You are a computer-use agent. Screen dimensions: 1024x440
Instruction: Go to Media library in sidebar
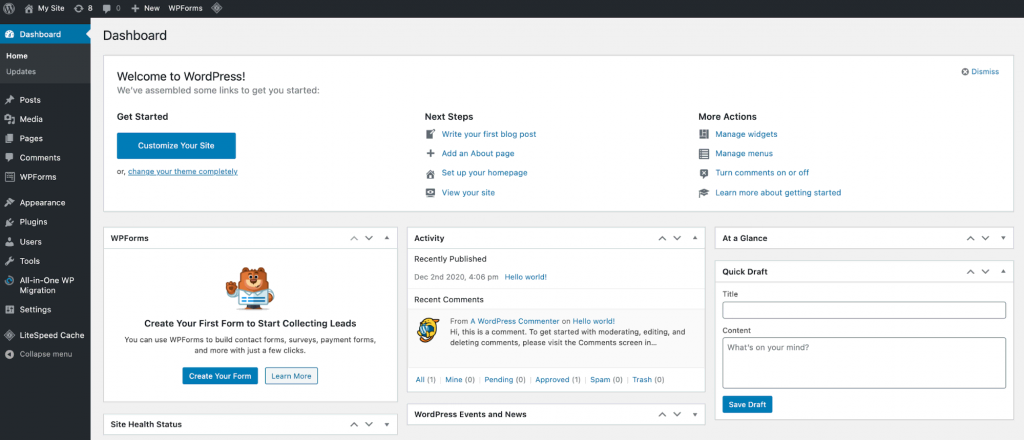(x=31, y=119)
